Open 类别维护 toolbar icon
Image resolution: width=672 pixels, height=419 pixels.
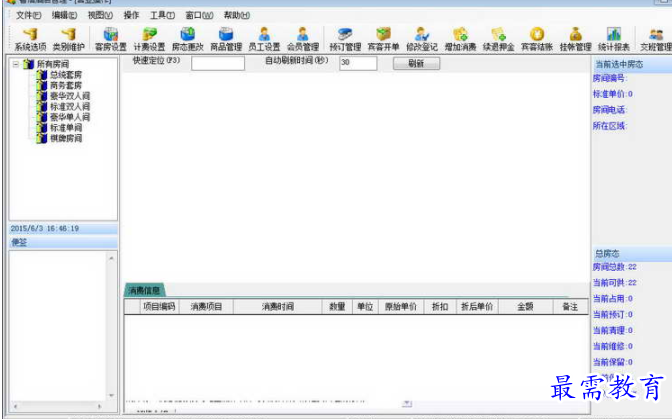click(68, 39)
